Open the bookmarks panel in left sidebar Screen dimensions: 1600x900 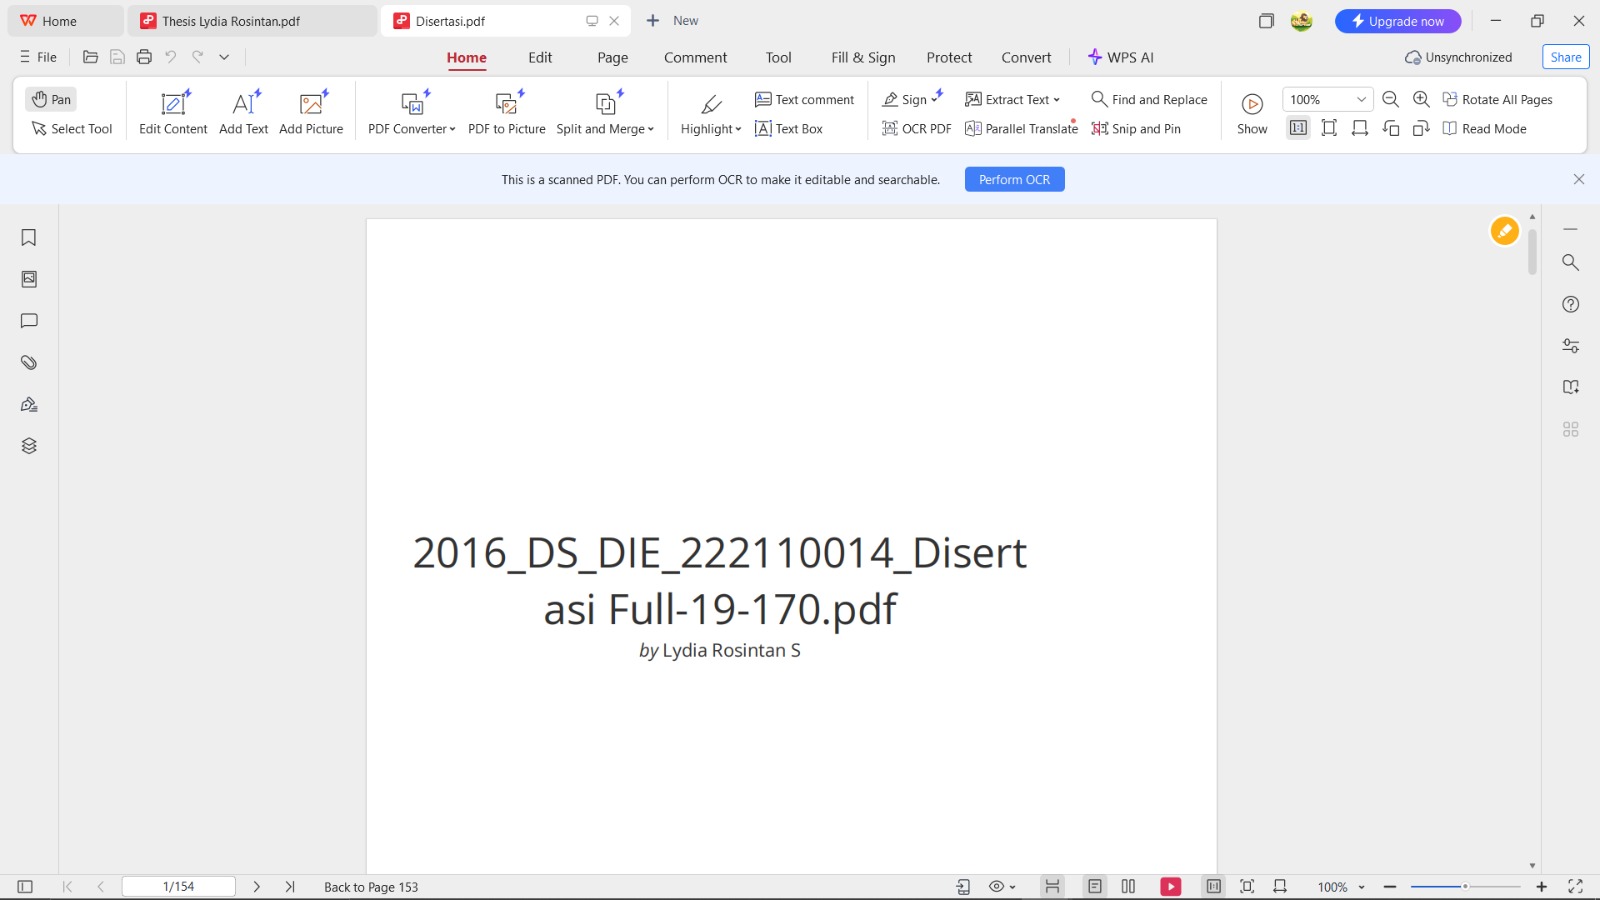[x=29, y=238]
